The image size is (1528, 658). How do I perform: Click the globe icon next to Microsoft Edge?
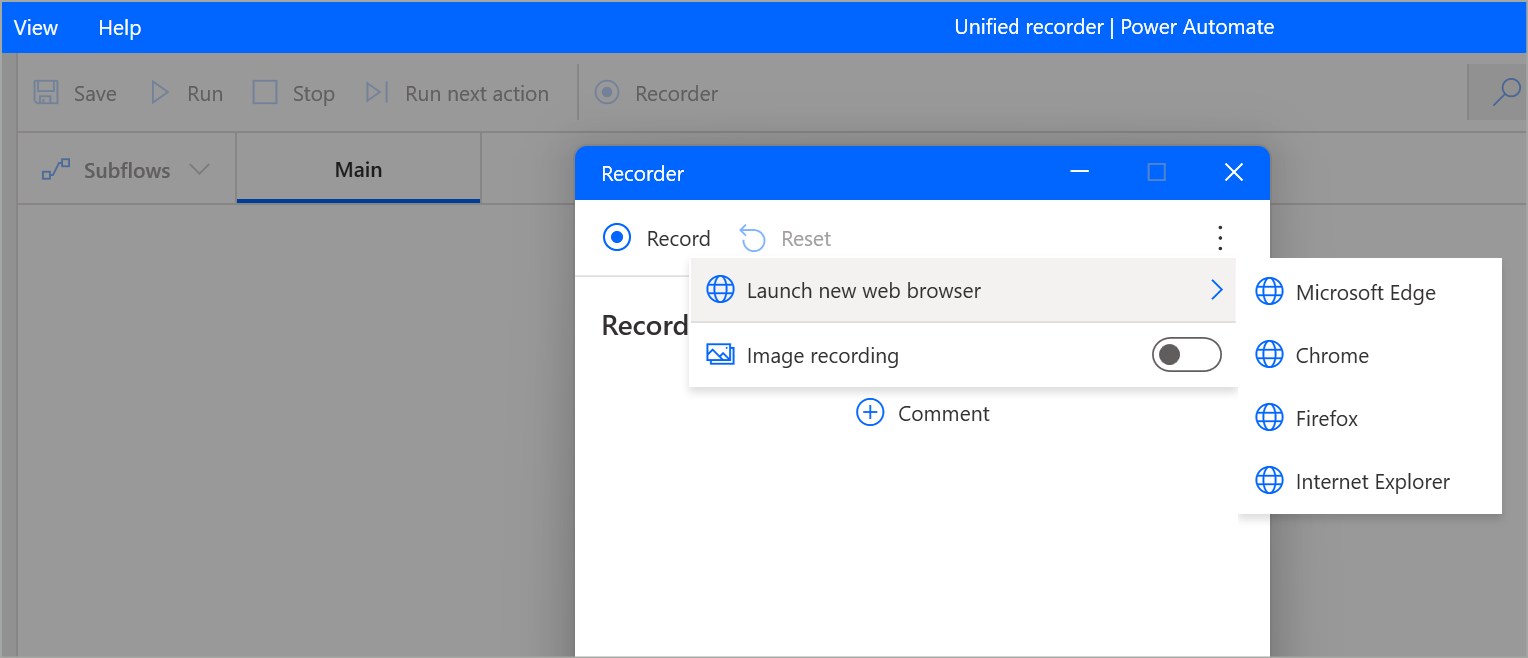(1269, 291)
